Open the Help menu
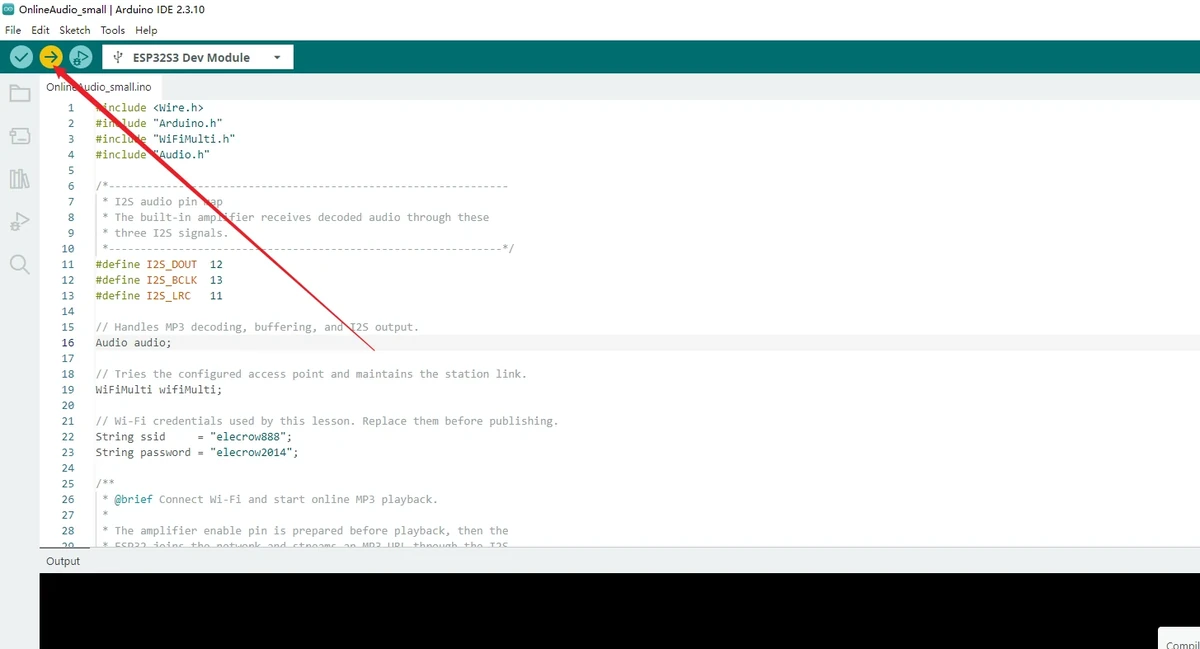The width and height of the screenshot is (1200, 649). coord(146,30)
